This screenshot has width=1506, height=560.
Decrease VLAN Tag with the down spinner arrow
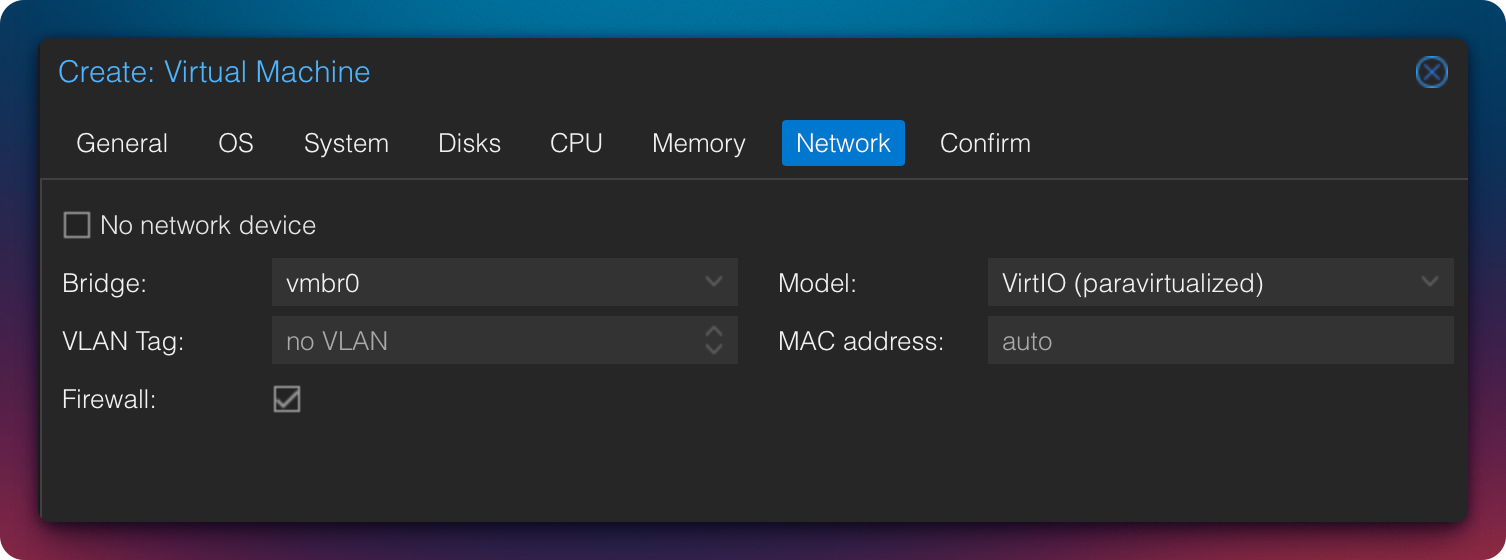coord(714,349)
